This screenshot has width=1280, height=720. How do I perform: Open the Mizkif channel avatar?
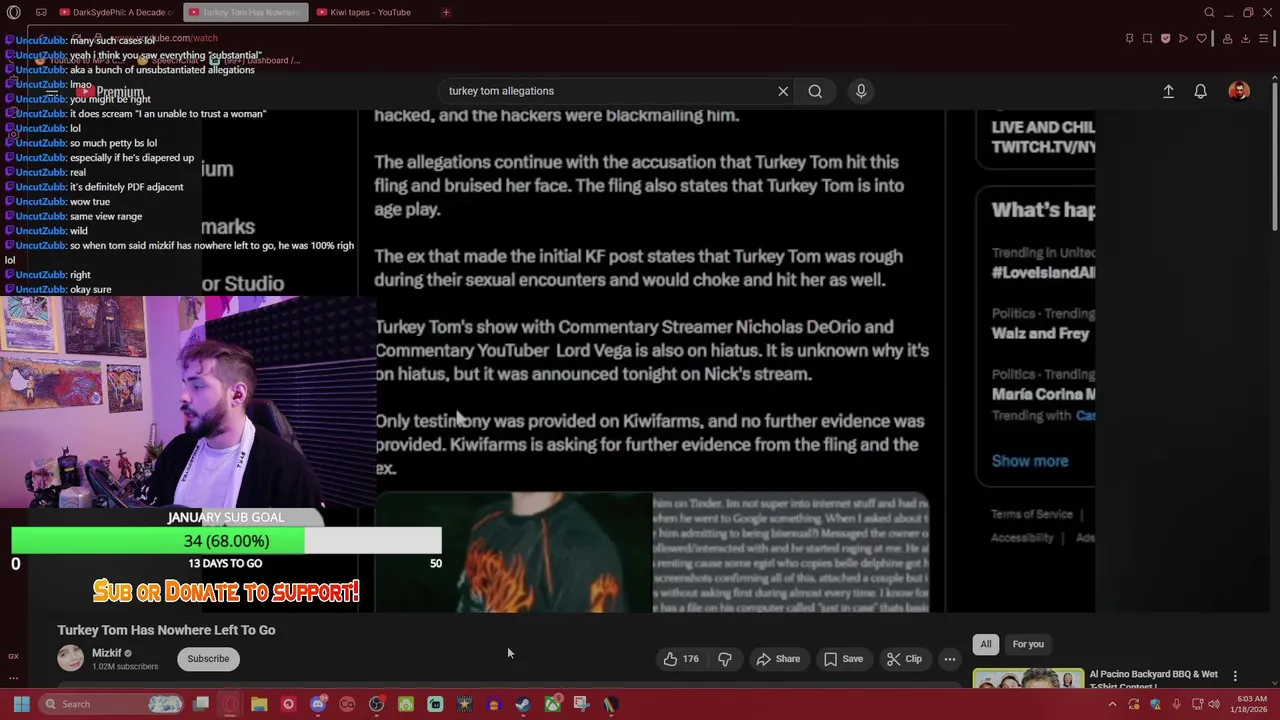click(70, 658)
